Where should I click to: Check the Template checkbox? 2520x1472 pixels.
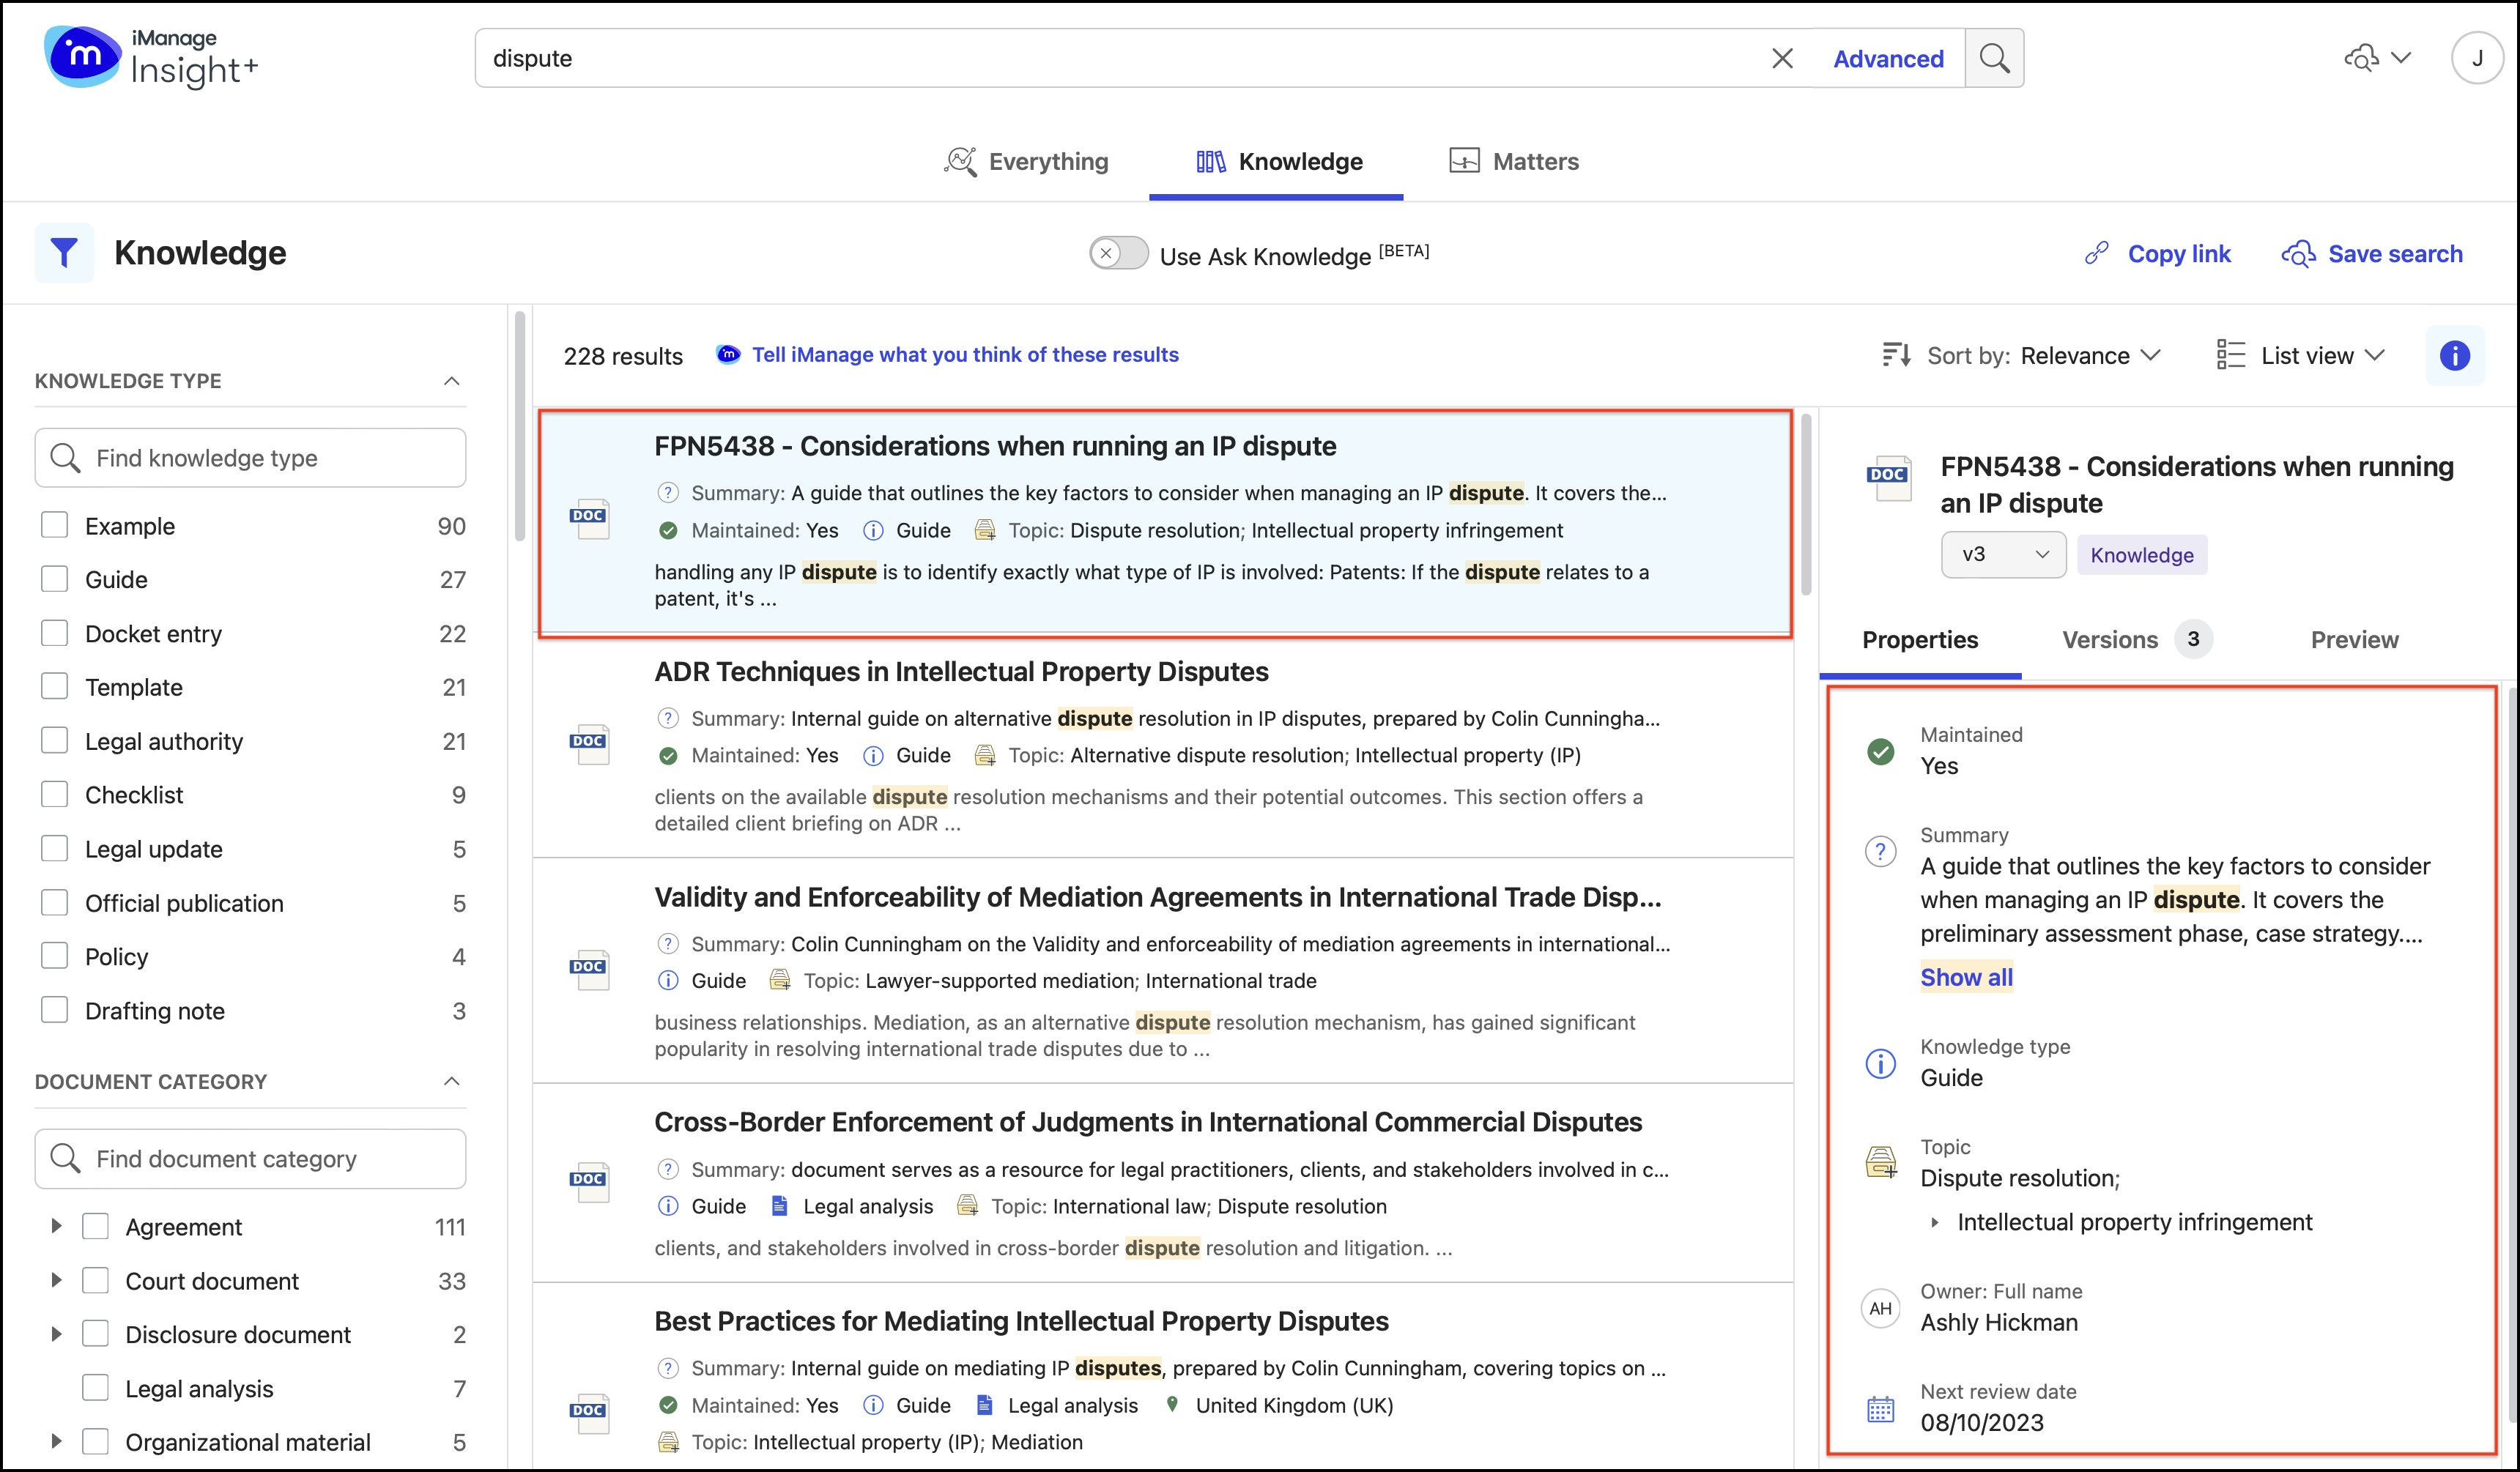pos(55,687)
